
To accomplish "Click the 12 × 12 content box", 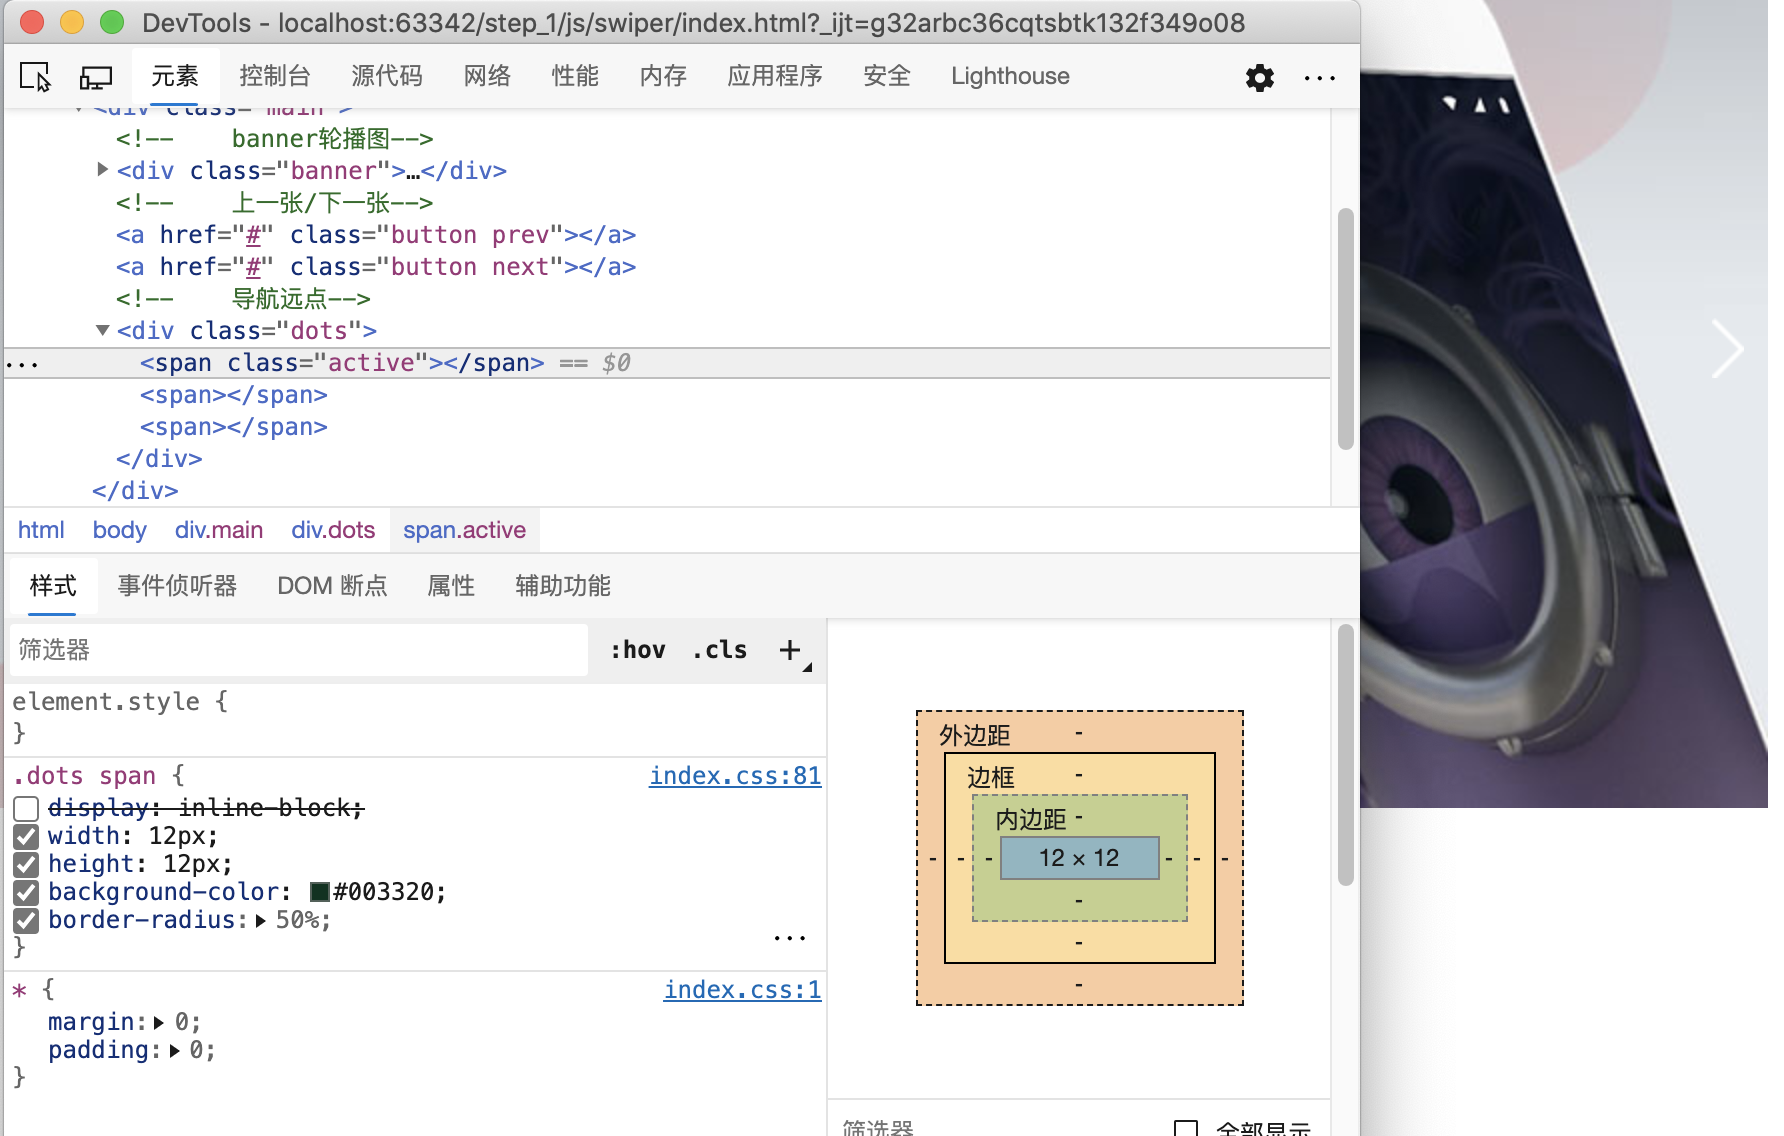I will tap(1079, 858).
